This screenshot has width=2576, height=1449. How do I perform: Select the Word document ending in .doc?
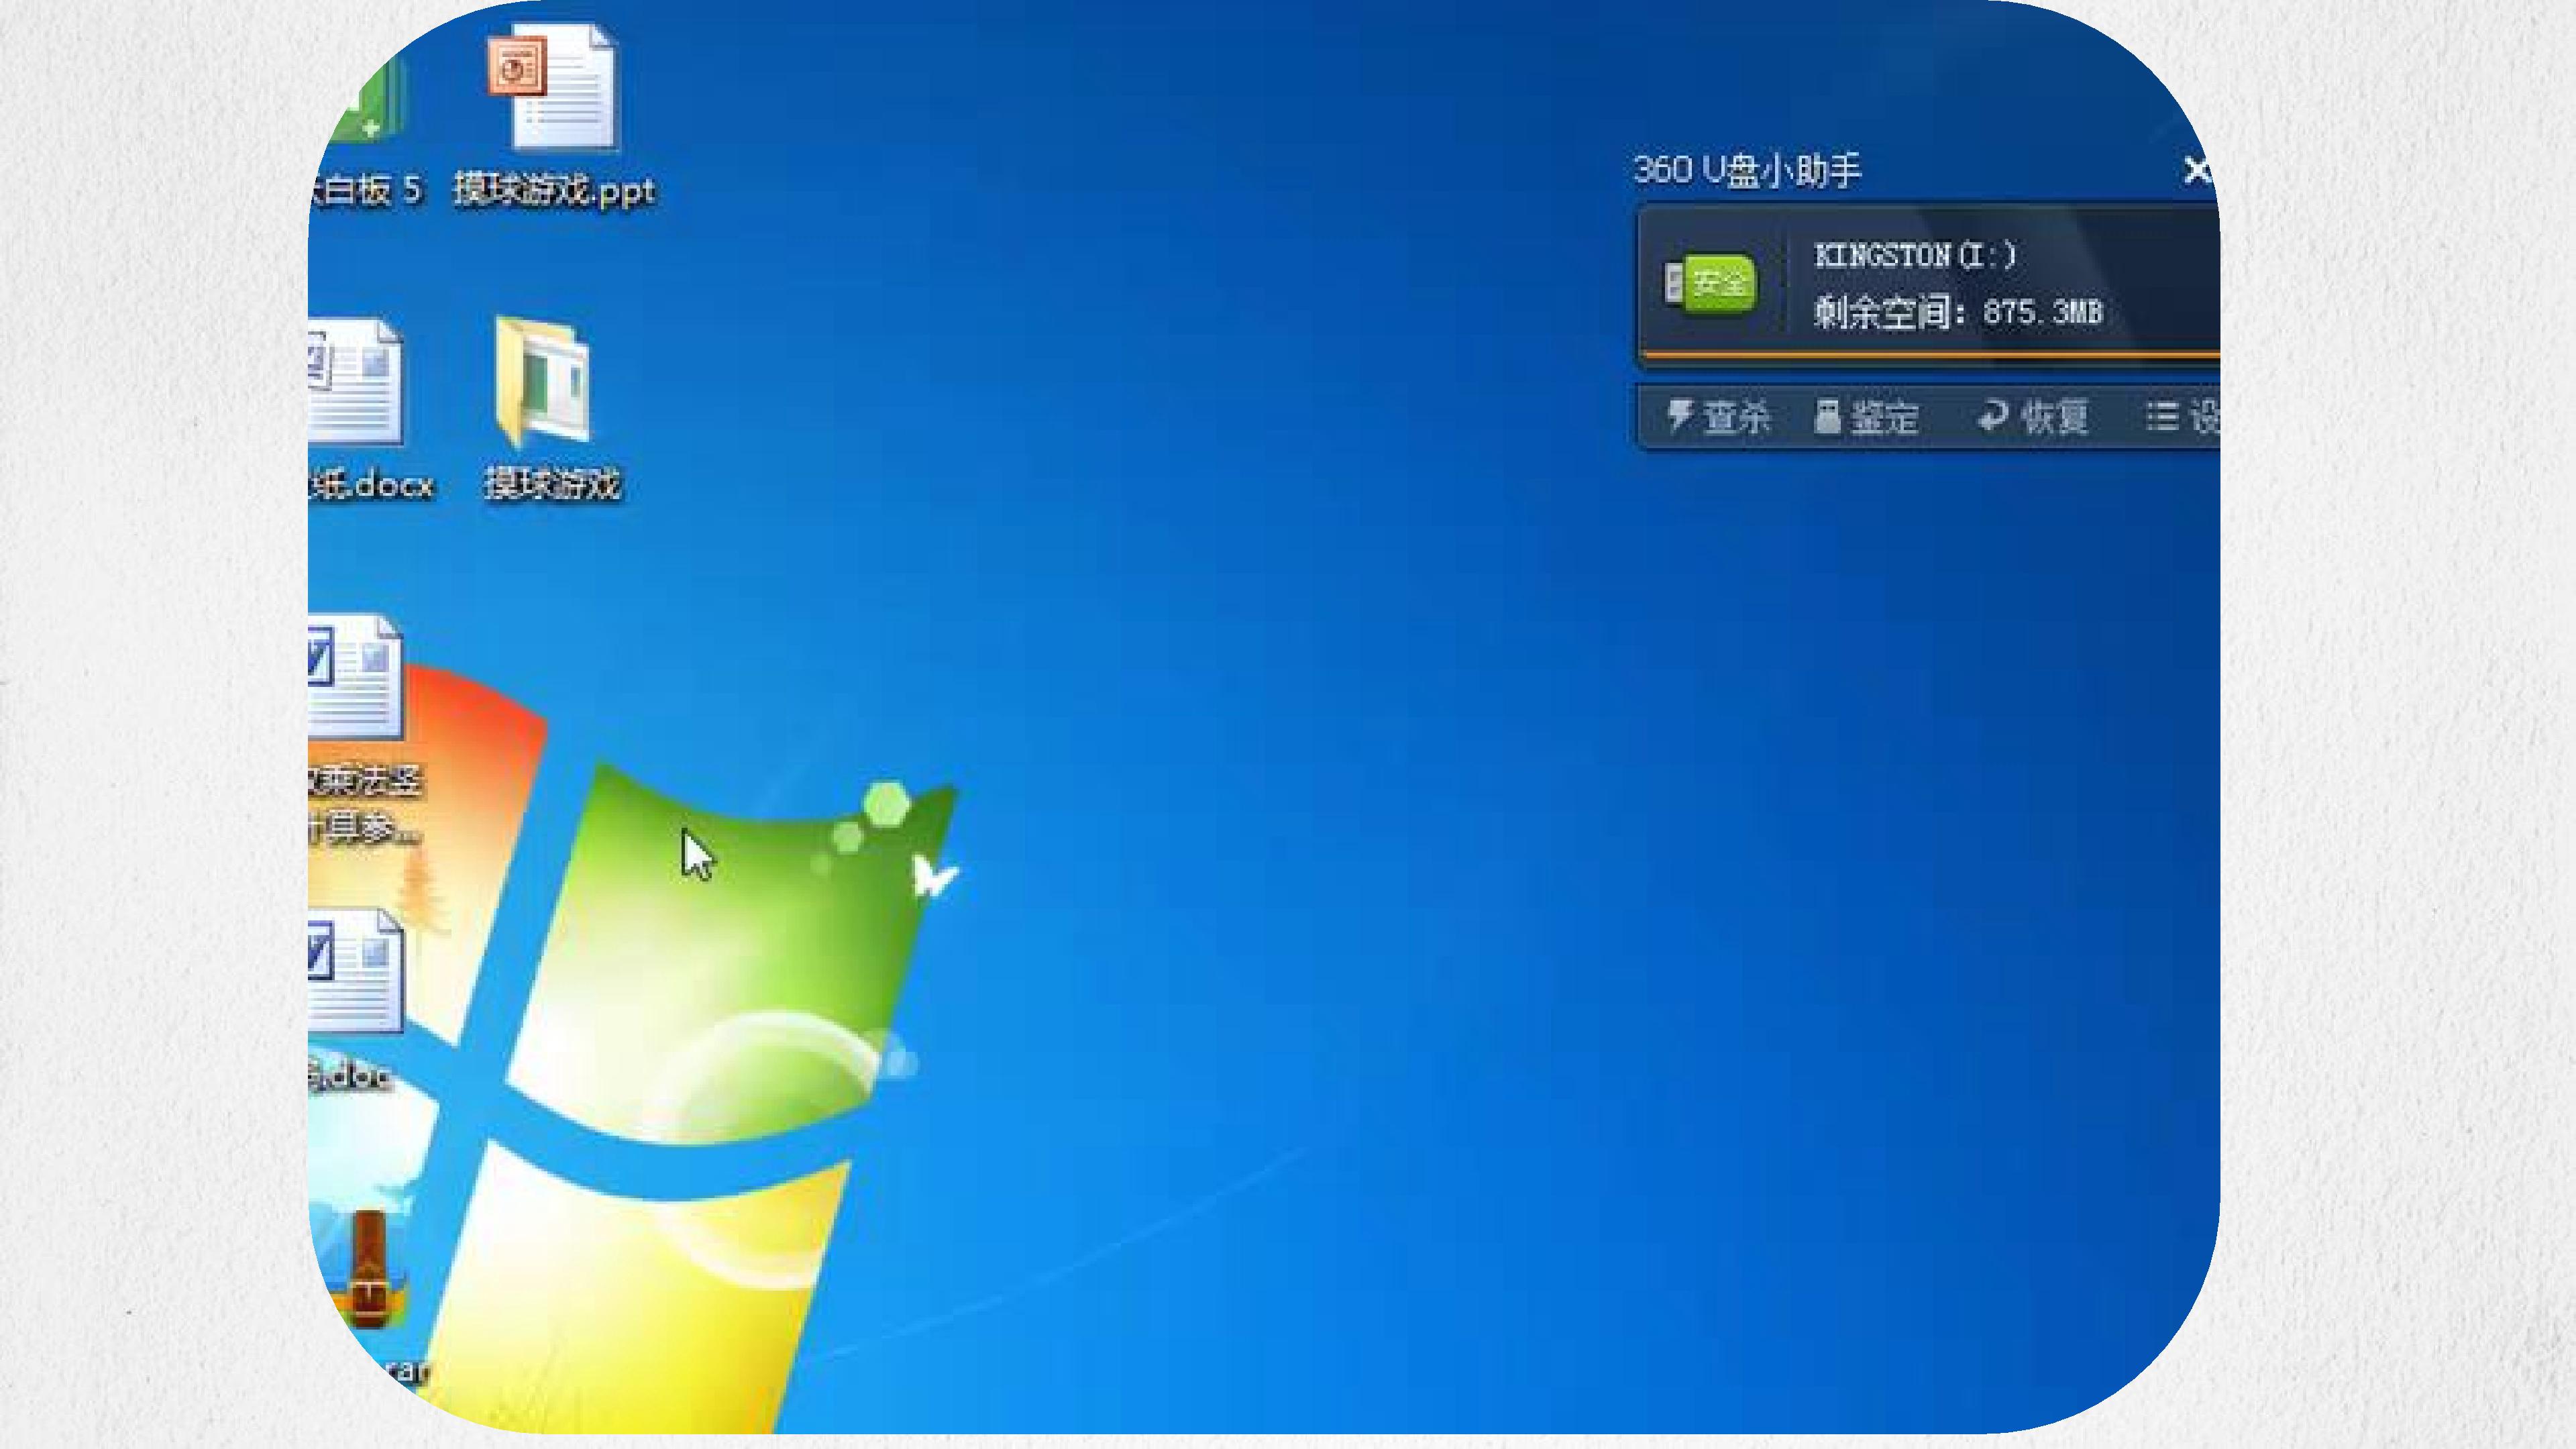pyautogui.click(x=354, y=1000)
